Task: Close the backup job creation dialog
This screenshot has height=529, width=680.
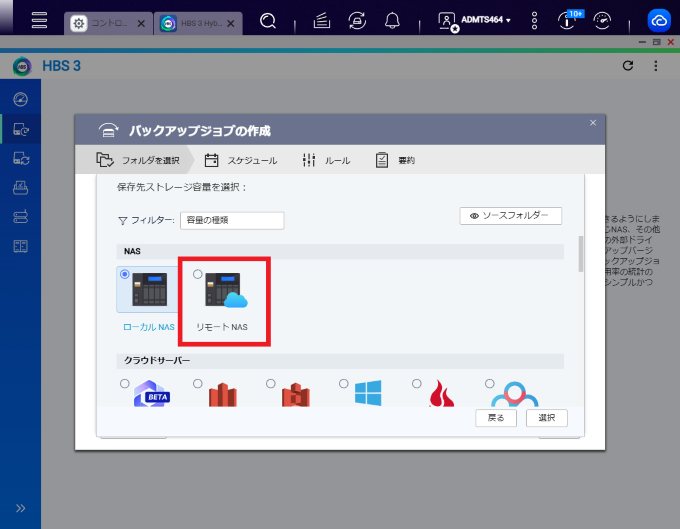Action: [593, 123]
